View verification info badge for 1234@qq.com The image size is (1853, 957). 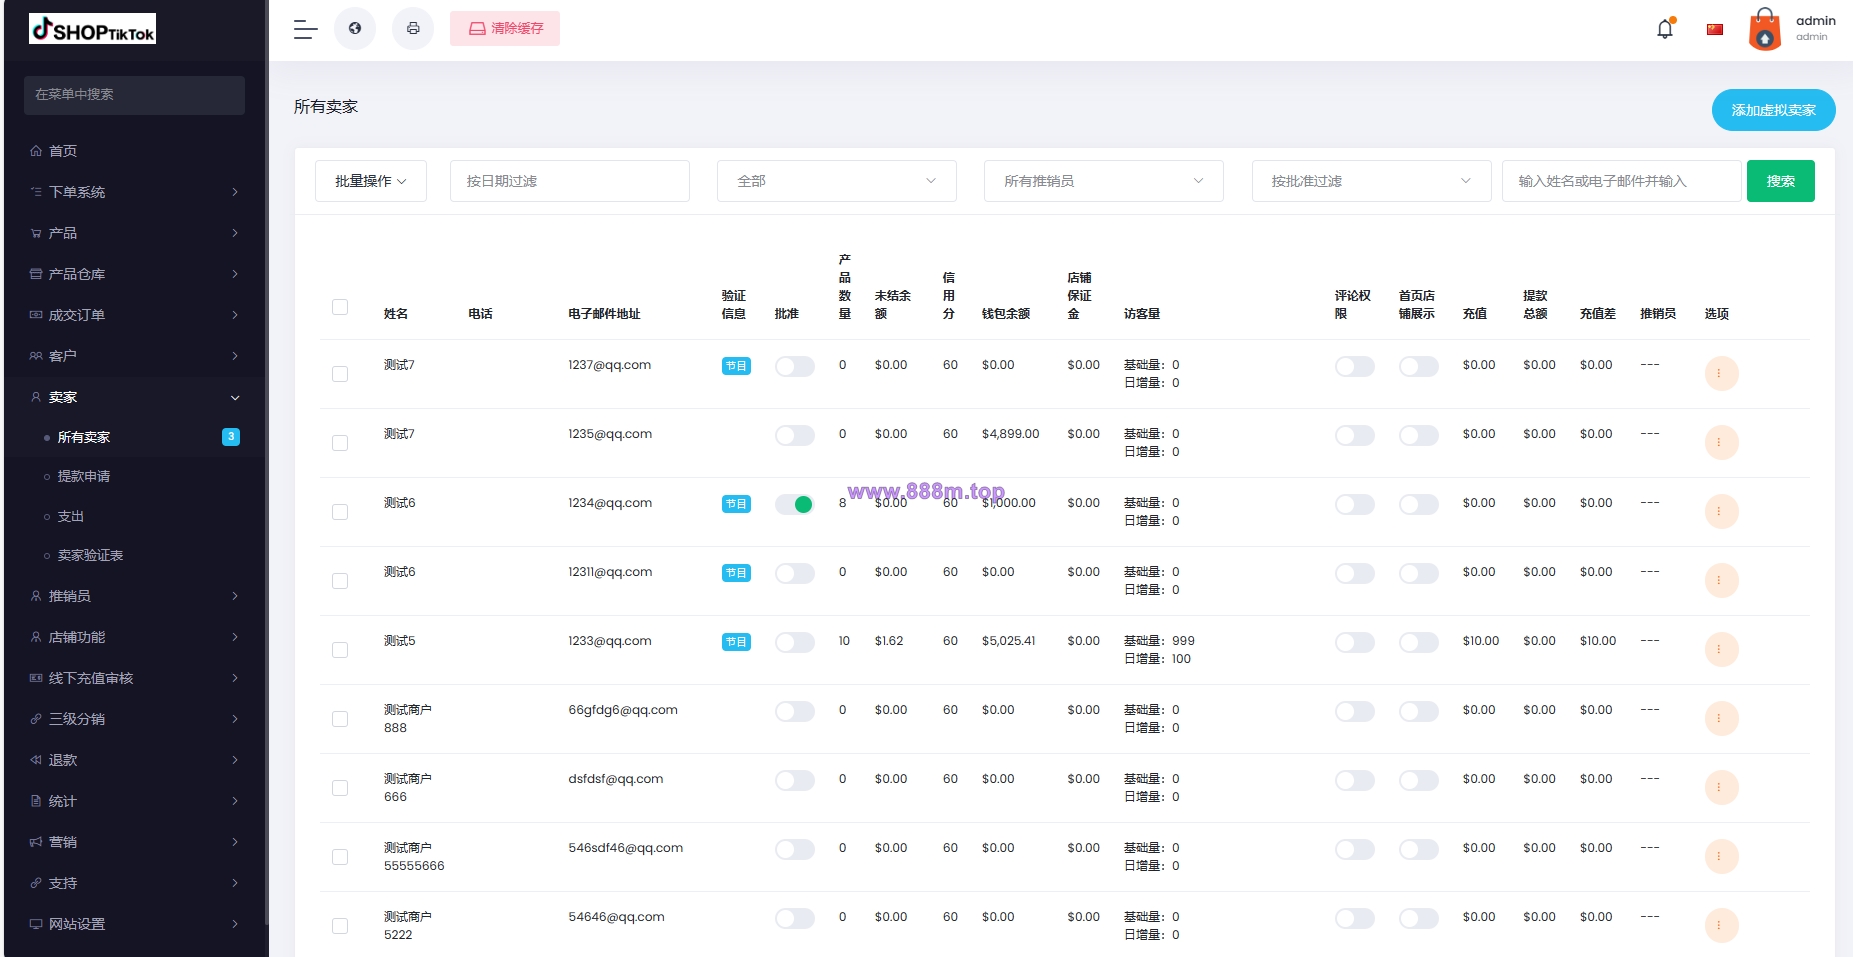pyautogui.click(x=736, y=504)
